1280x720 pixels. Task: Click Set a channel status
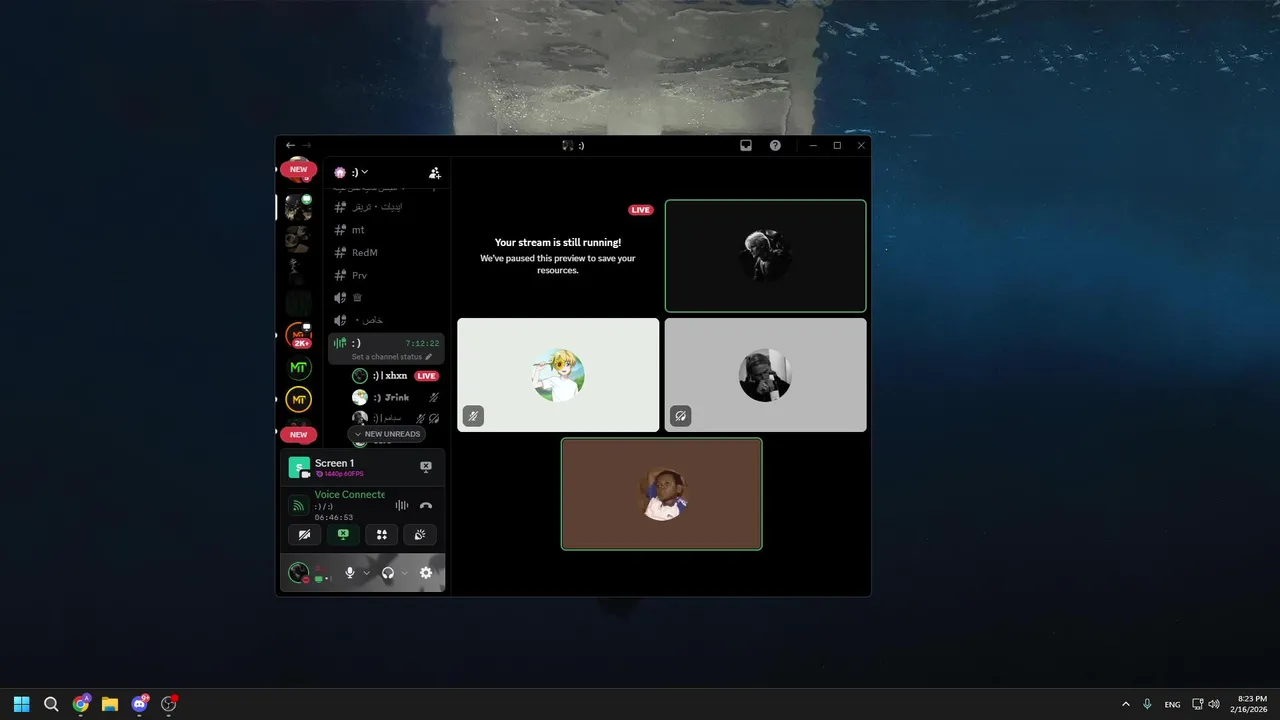click(392, 357)
